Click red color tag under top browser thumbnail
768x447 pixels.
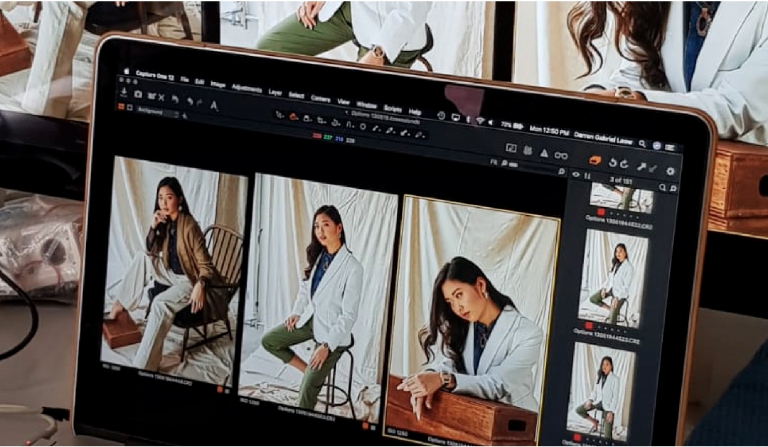pyautogui.click(x=601, y=212)
